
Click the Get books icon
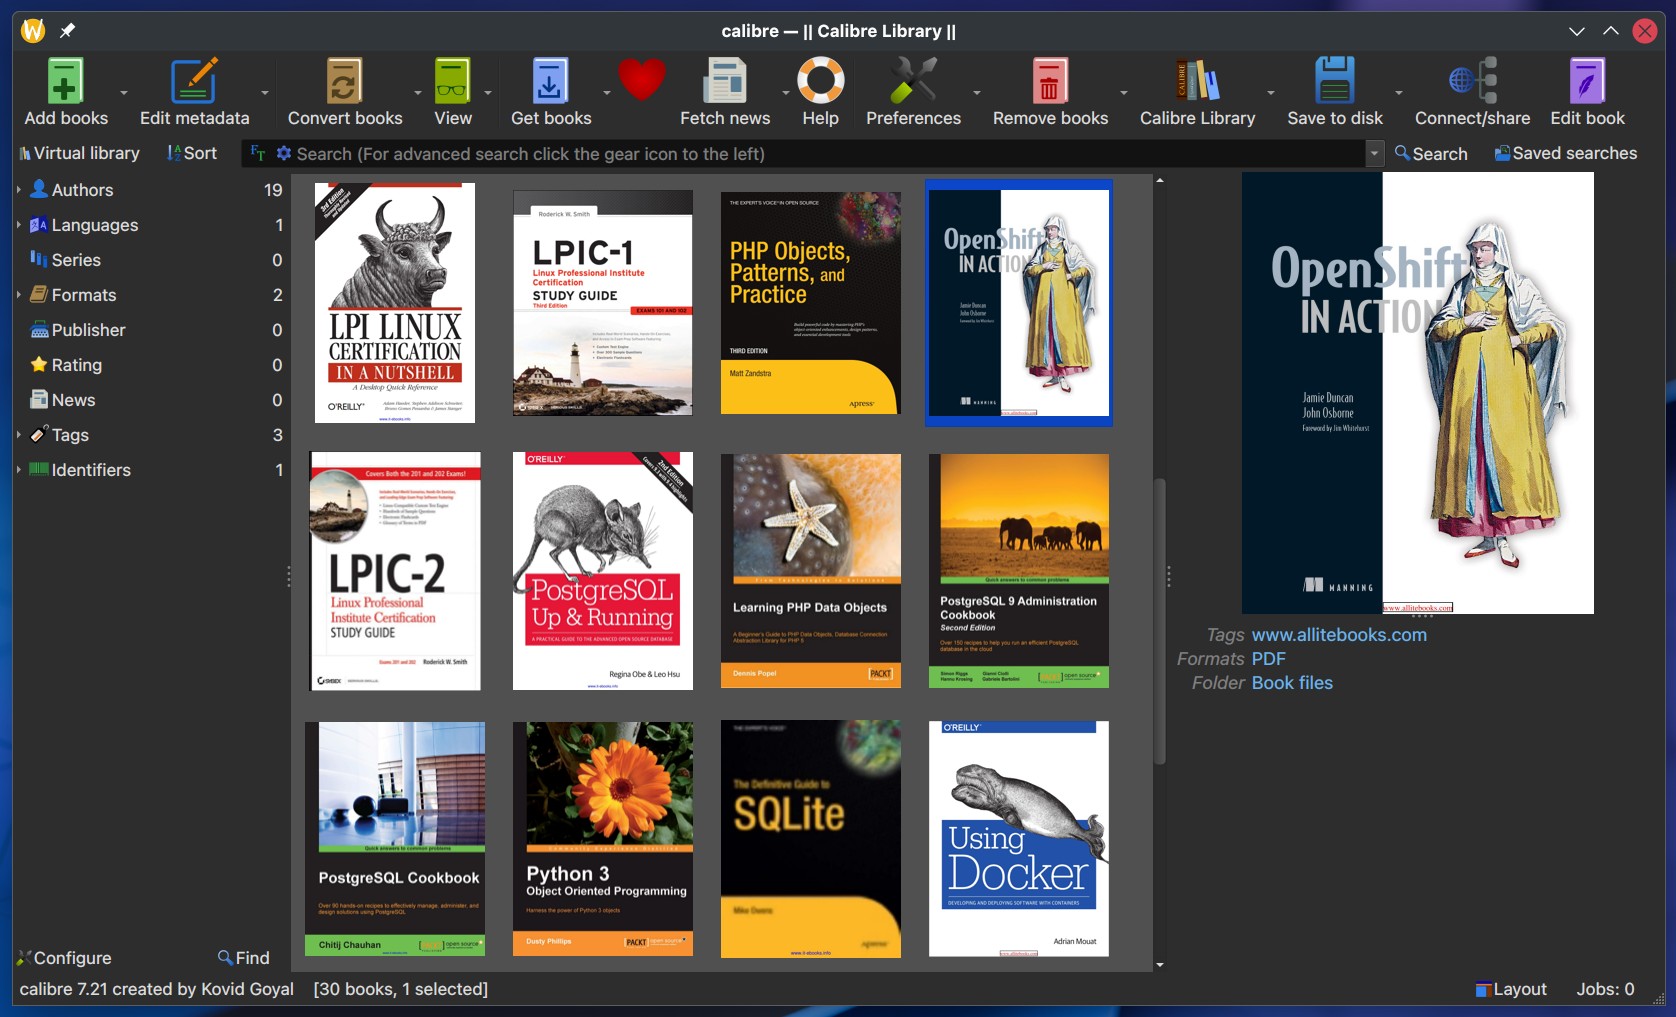(x=550, y=82)
